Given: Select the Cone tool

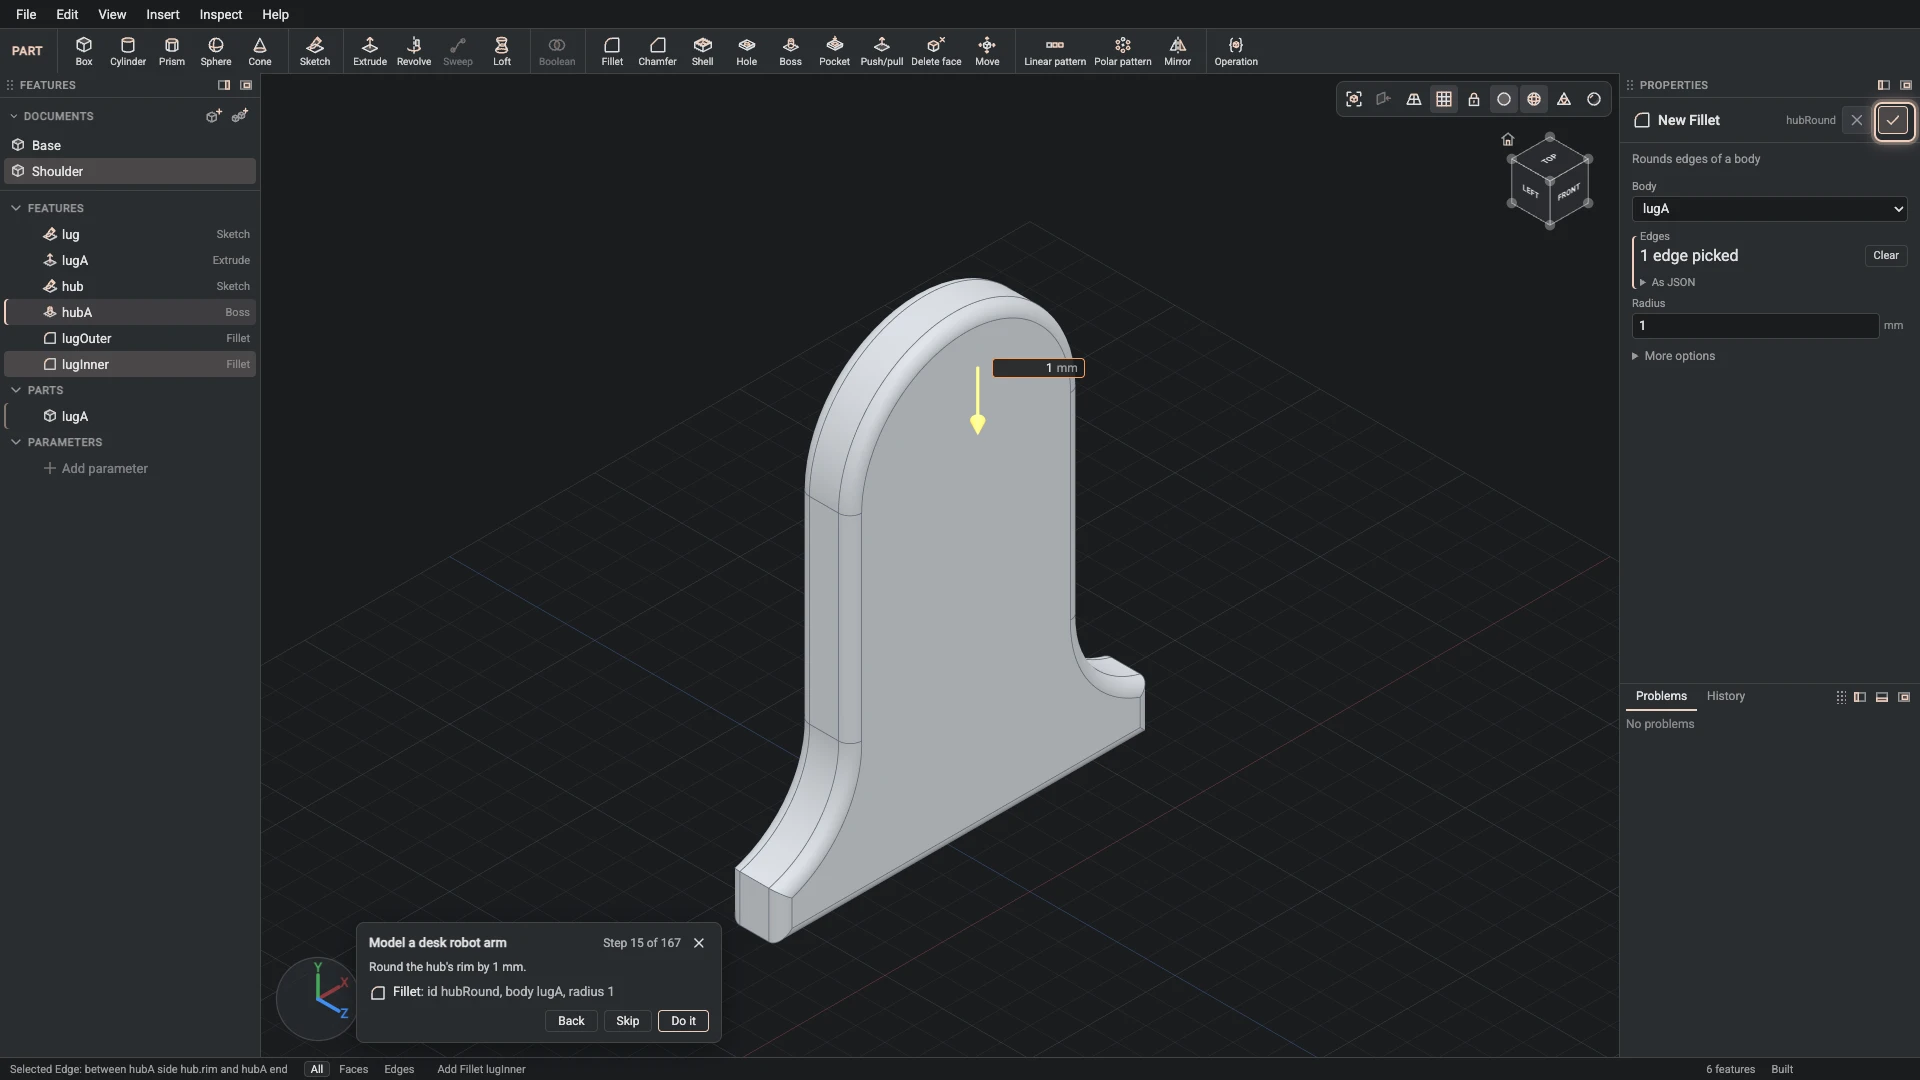Looking at the screenshot, I should click(x=260, y=51).
